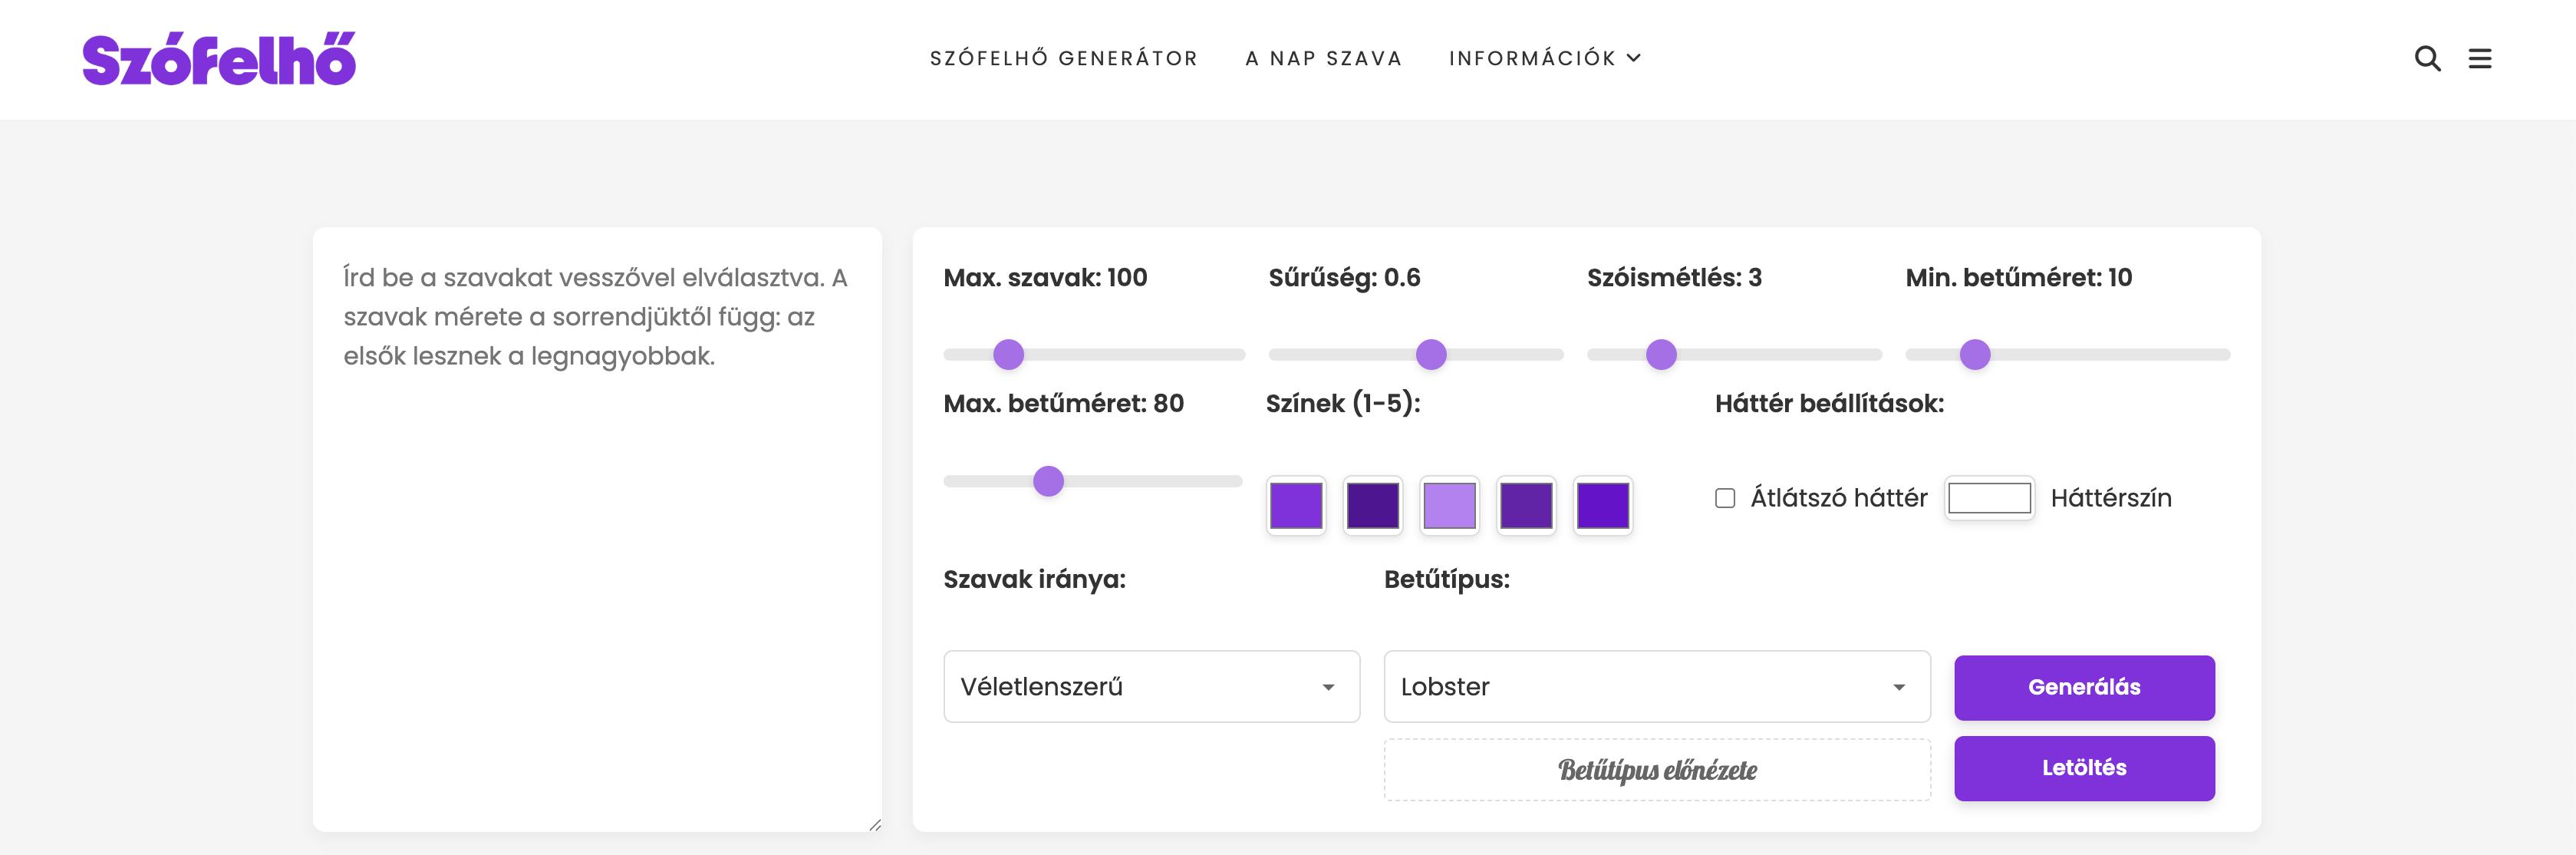2576x855 pixels.
Task: Click the Szófelhő logo
Action: coord(219,59)
